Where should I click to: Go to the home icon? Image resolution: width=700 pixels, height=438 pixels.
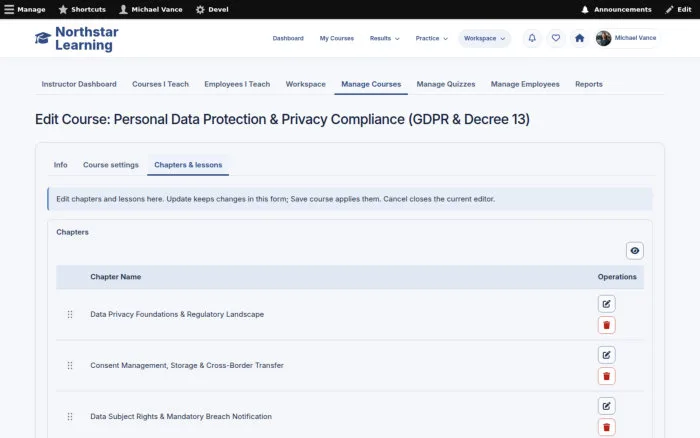pos(579,38)
